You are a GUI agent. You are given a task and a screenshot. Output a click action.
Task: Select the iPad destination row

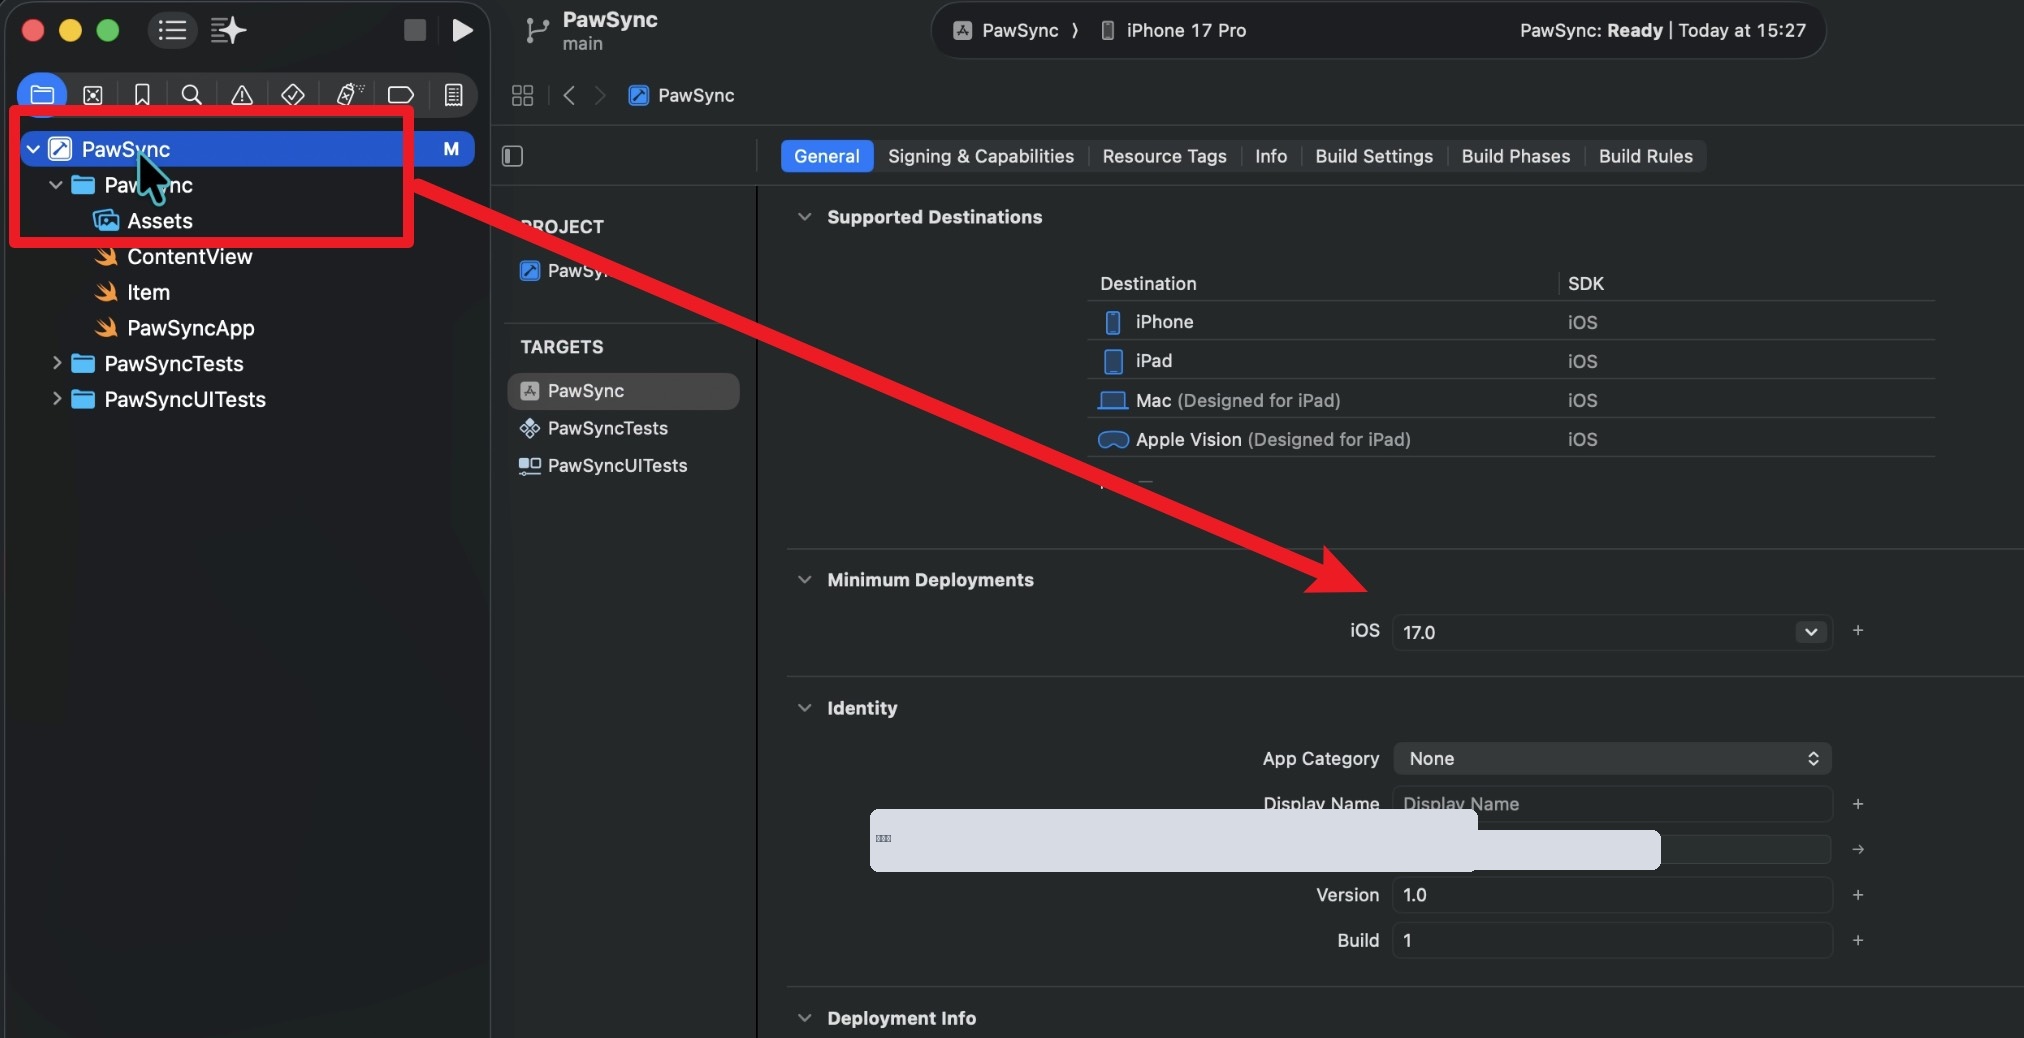point(1510,361)
